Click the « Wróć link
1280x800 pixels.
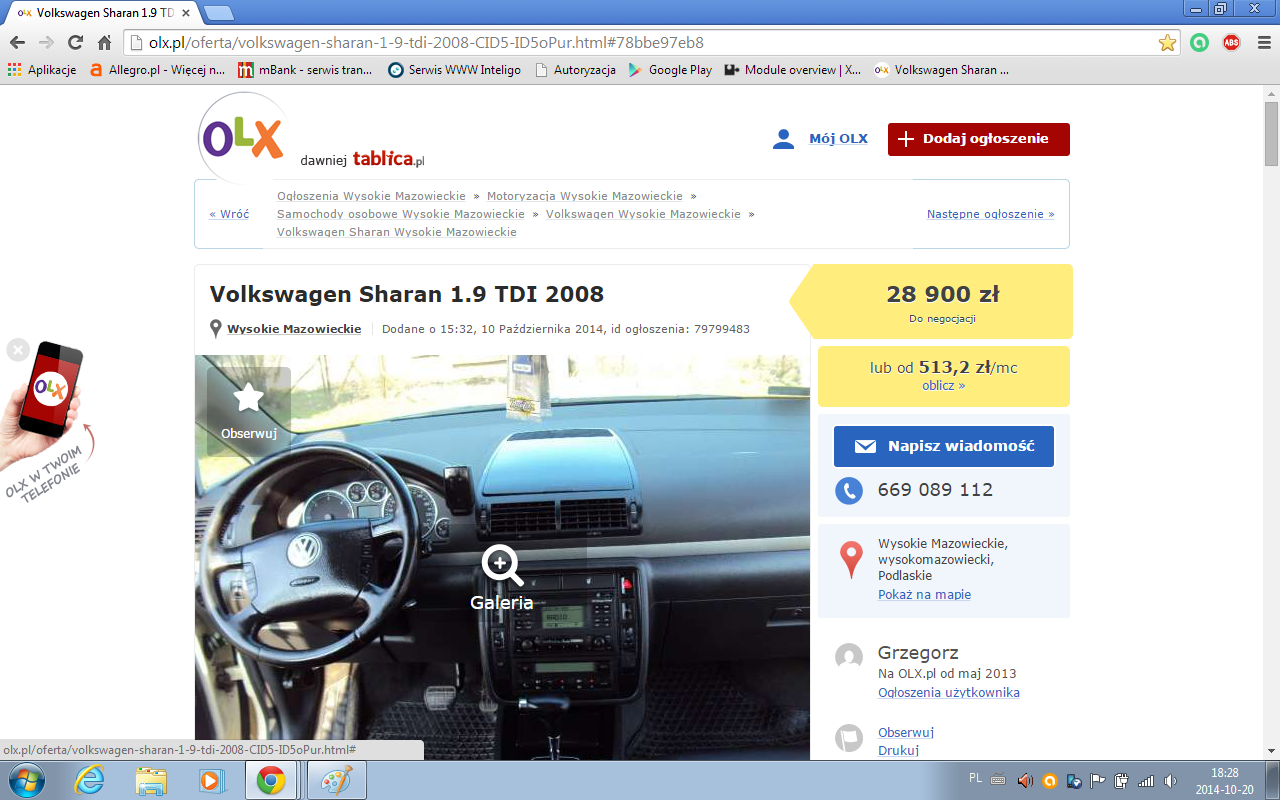(229, 214)
